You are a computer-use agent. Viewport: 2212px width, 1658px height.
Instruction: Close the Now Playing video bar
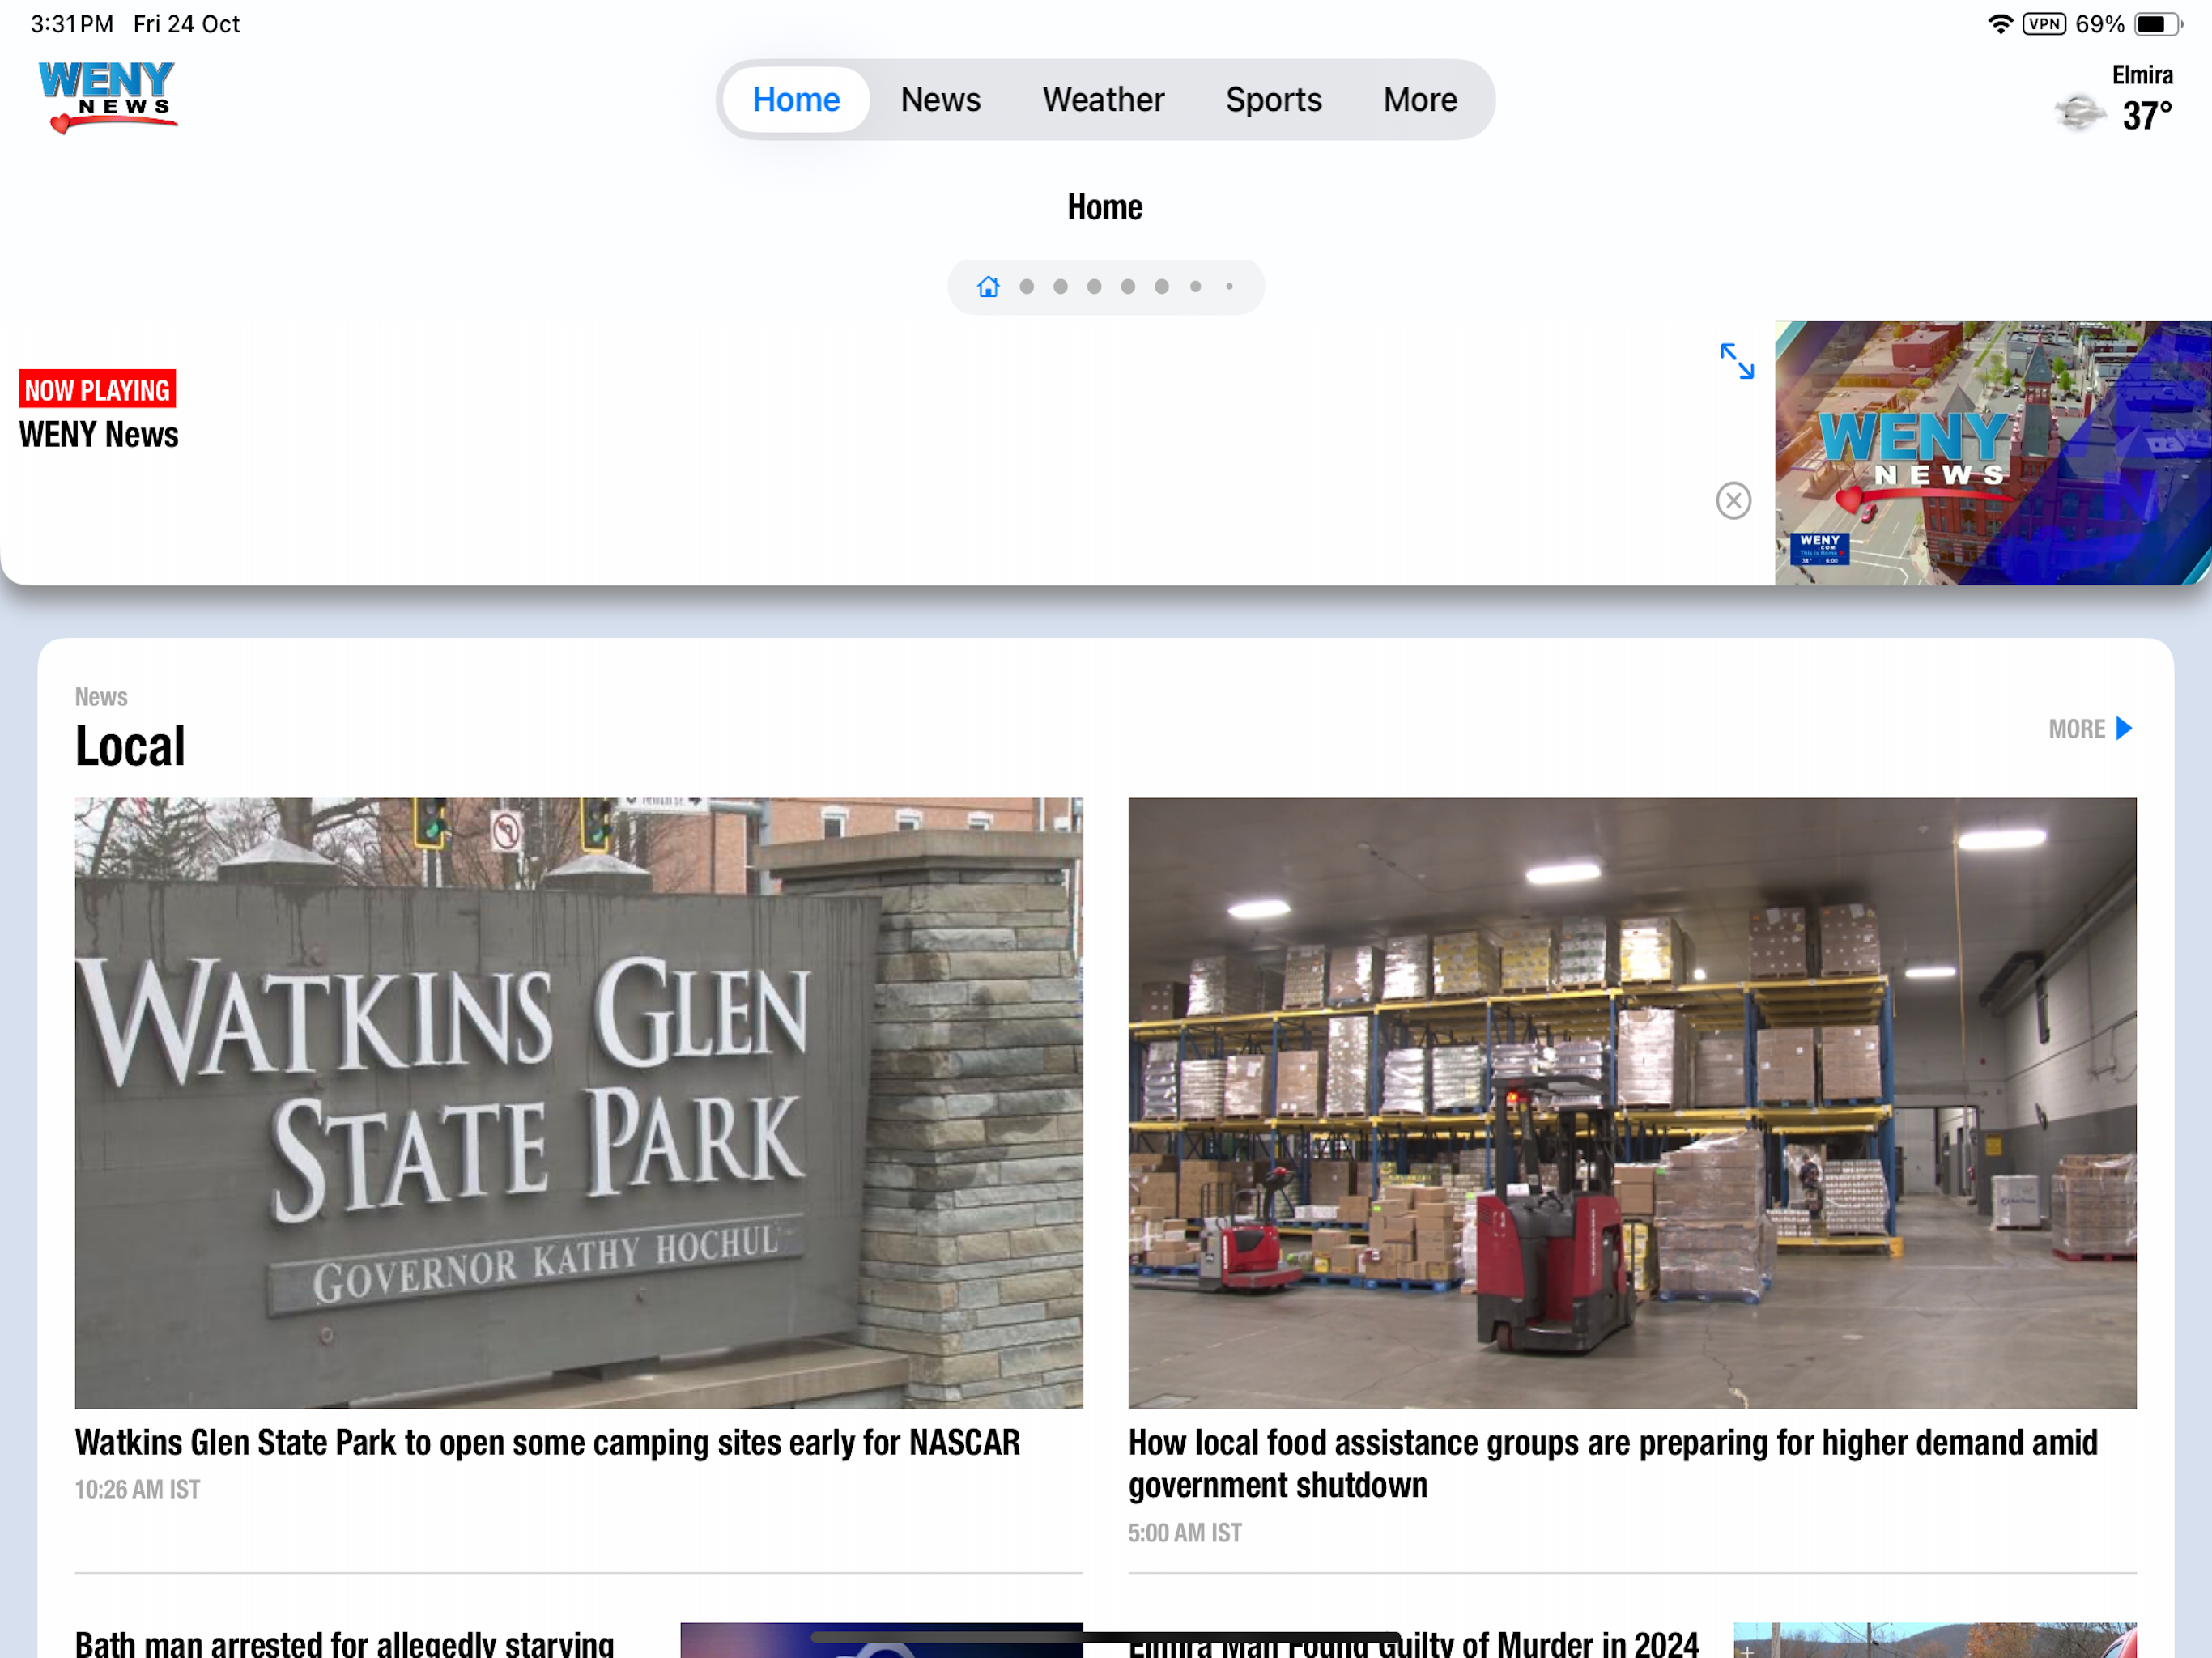click(1733, 500)
